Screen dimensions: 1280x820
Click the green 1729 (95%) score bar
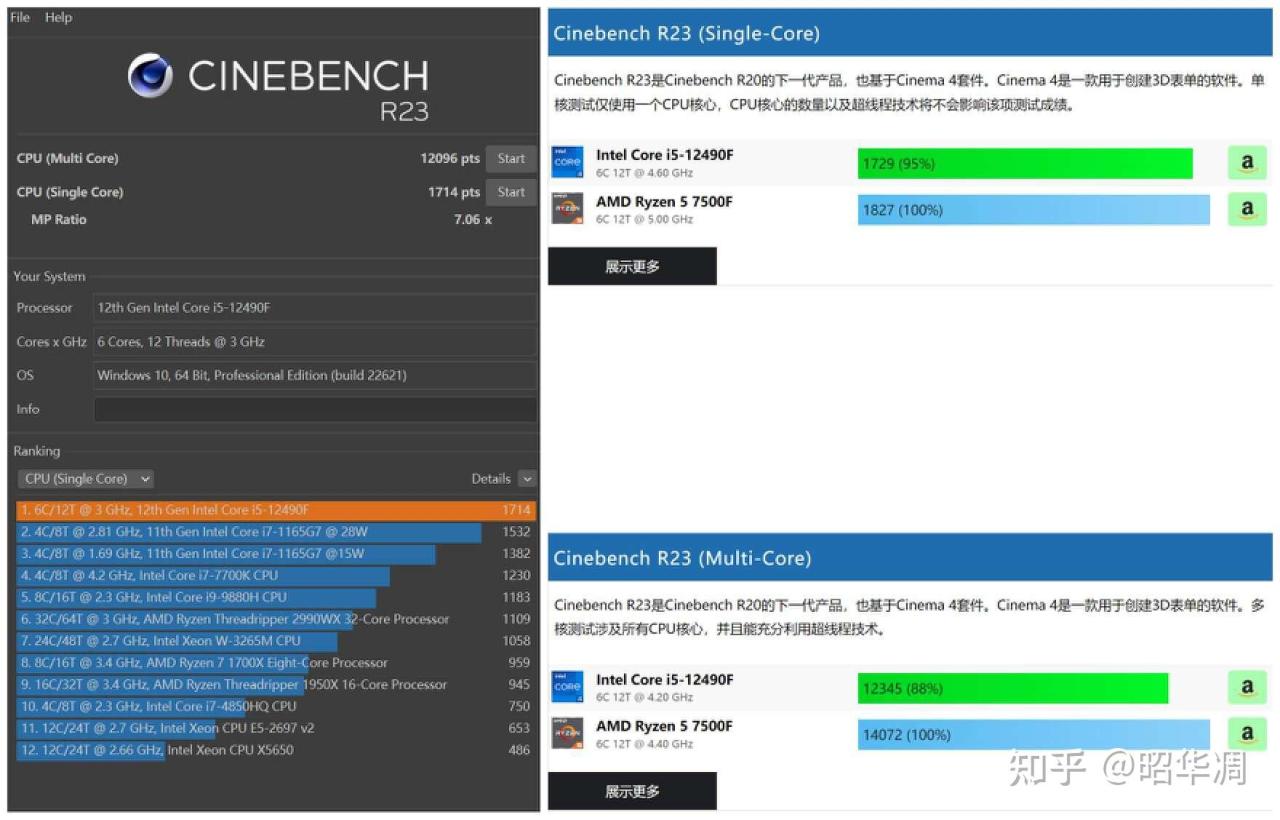point(1024,163)
